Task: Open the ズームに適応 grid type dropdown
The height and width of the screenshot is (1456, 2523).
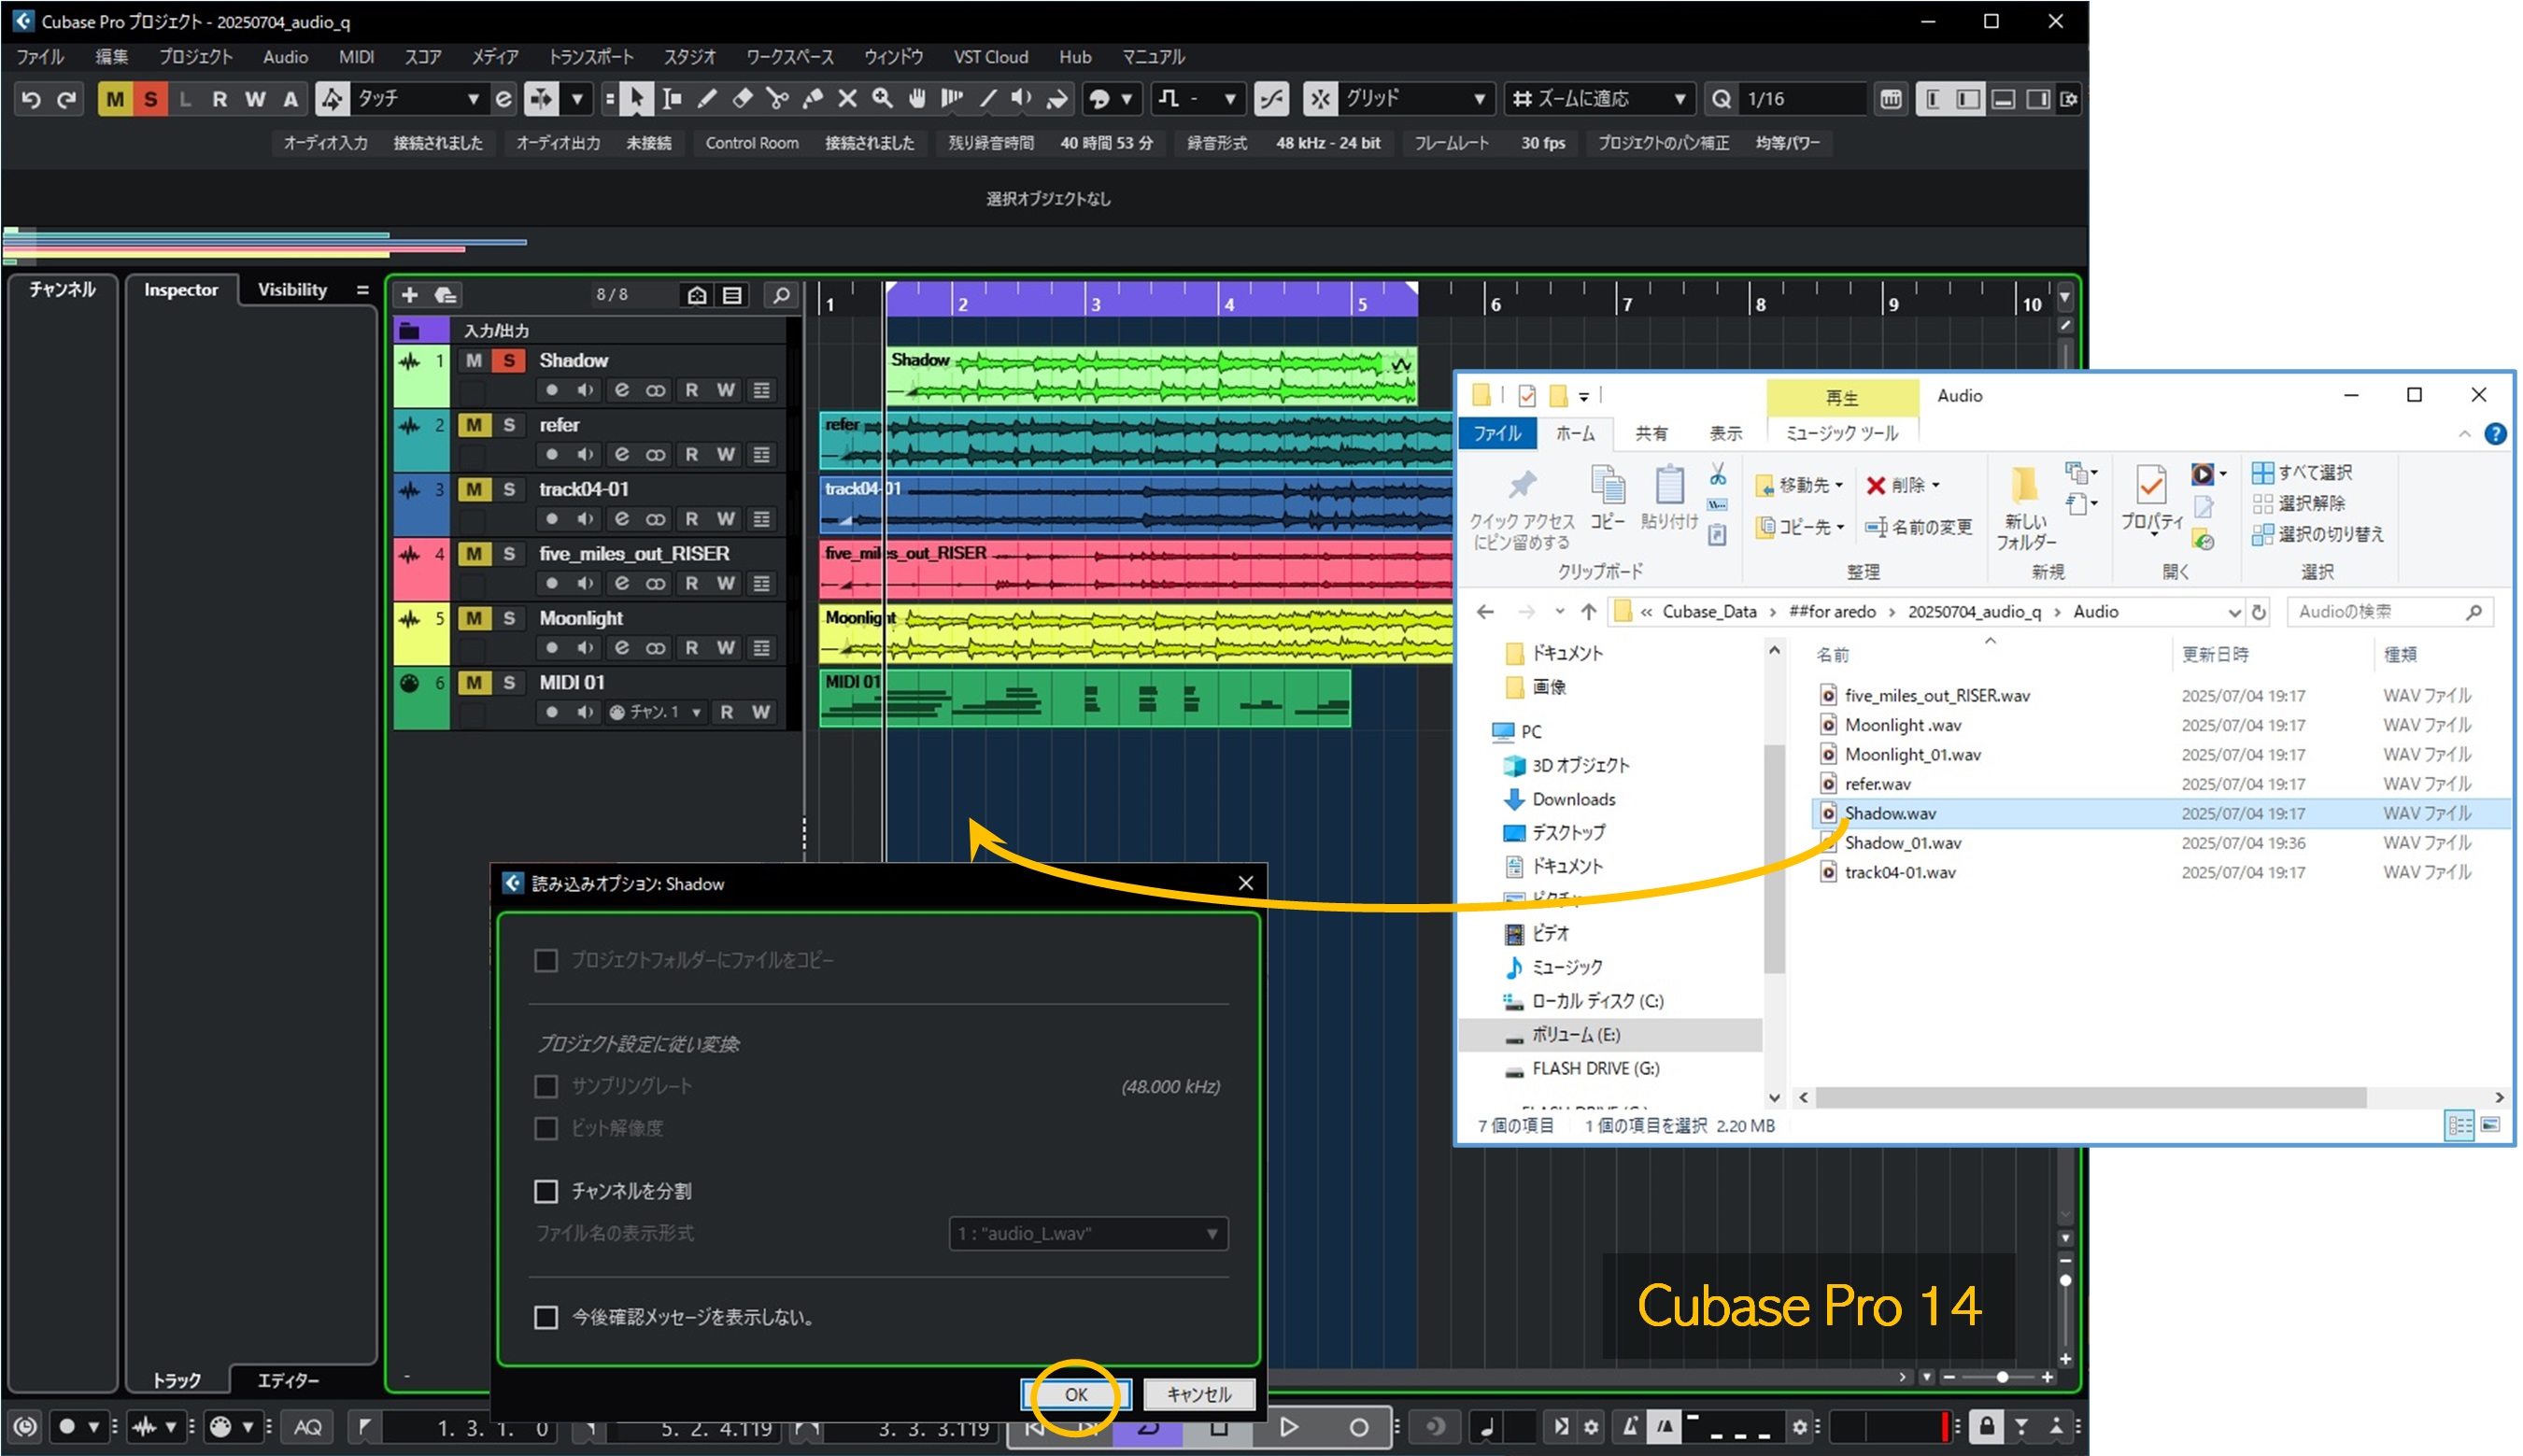Action: 1600,99
